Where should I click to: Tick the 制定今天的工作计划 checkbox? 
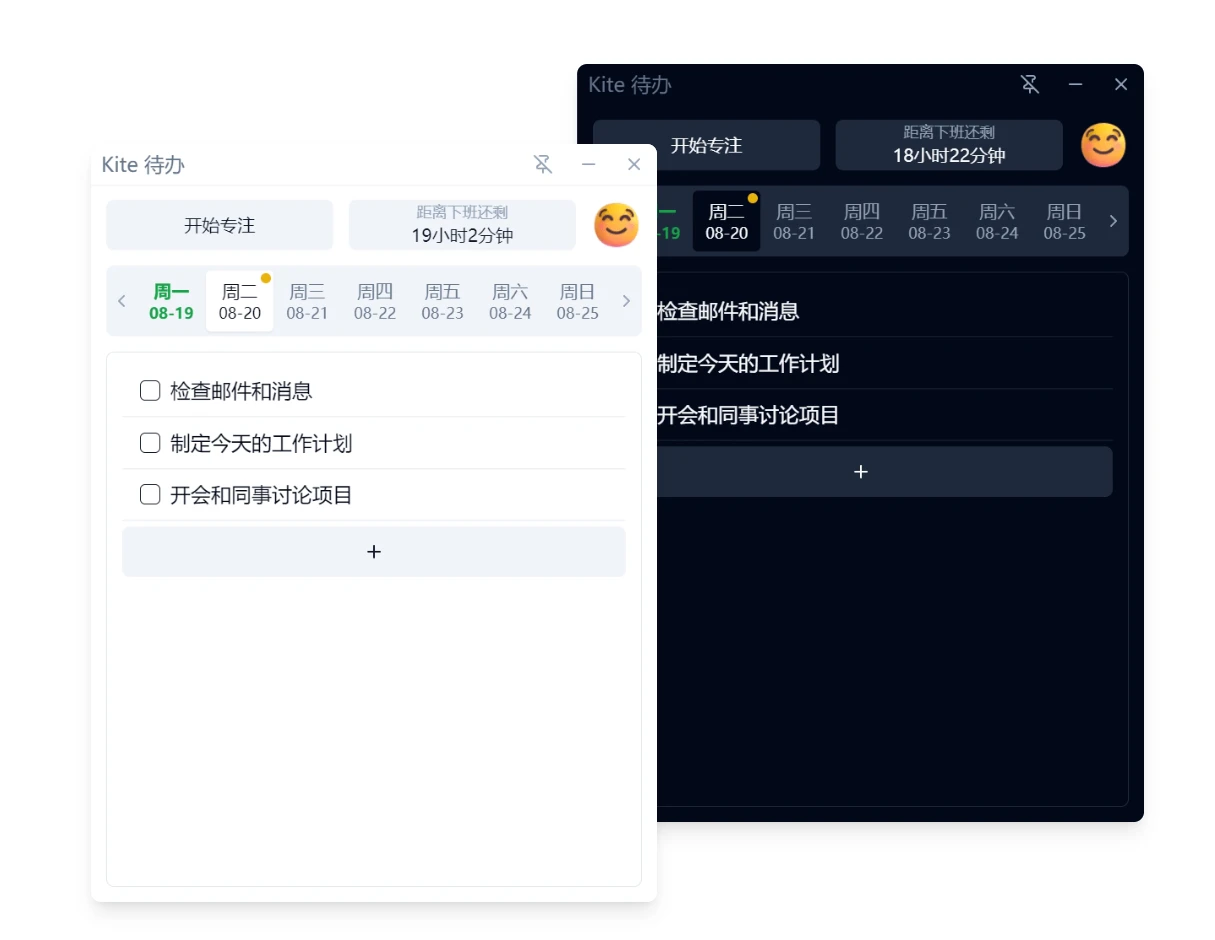coord(150,443)
